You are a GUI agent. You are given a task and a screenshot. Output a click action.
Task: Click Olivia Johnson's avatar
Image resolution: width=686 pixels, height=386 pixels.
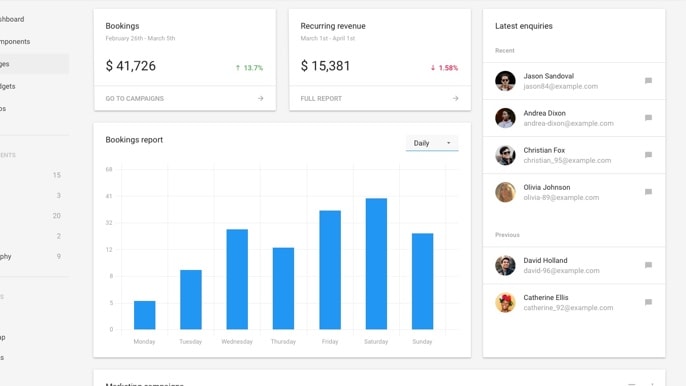click(505, 192)
